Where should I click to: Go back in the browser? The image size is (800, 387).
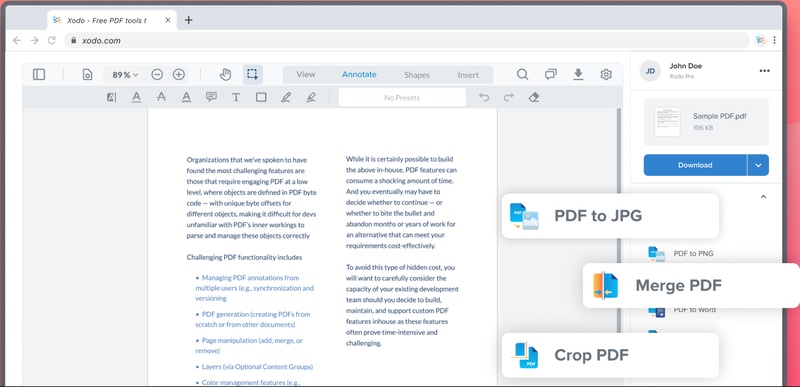17,40
